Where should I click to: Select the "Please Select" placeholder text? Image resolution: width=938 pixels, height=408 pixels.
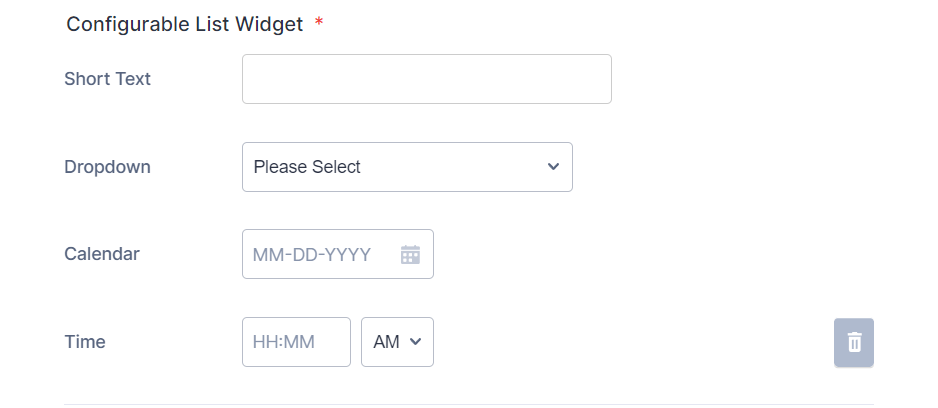307,167
